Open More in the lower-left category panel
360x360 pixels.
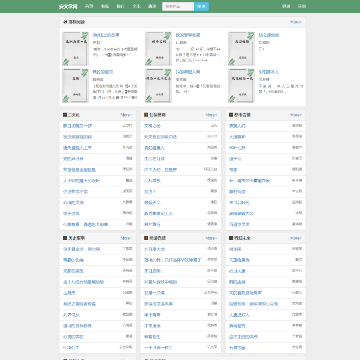(126, 238)
